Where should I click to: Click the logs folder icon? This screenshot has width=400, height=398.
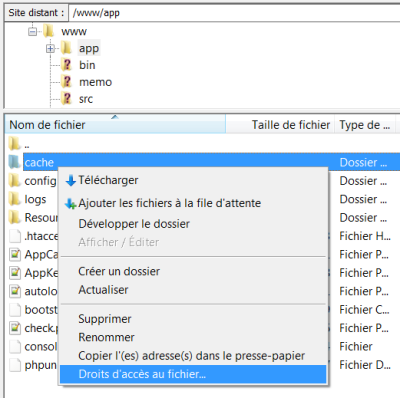[x=14, y=199]
